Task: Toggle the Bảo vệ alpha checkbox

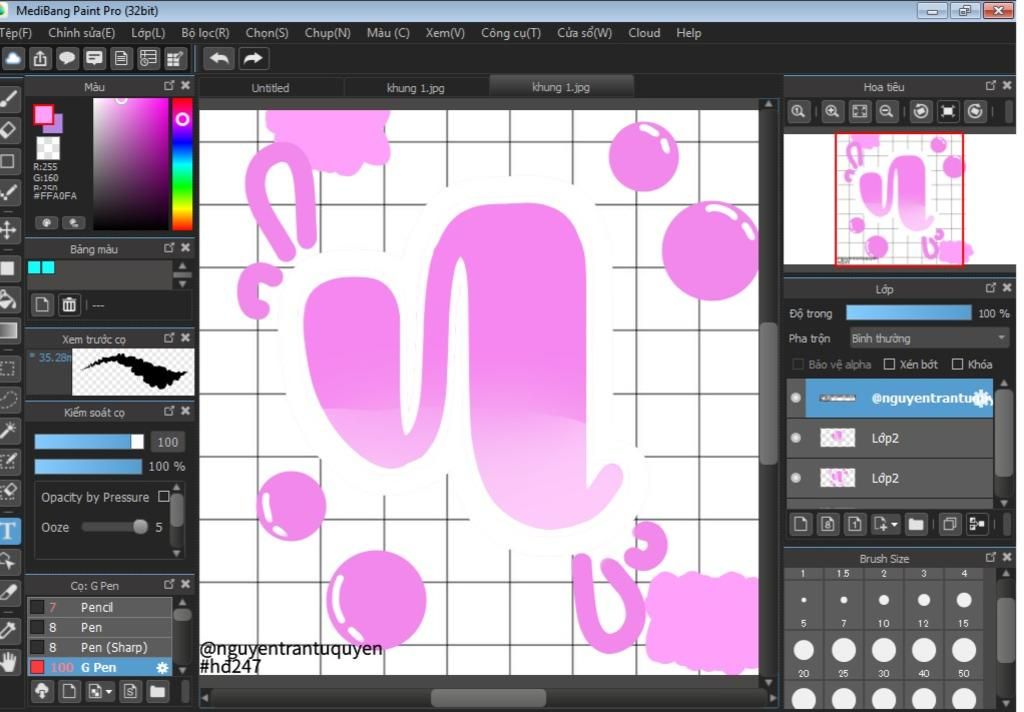Action: coord(797,364)
